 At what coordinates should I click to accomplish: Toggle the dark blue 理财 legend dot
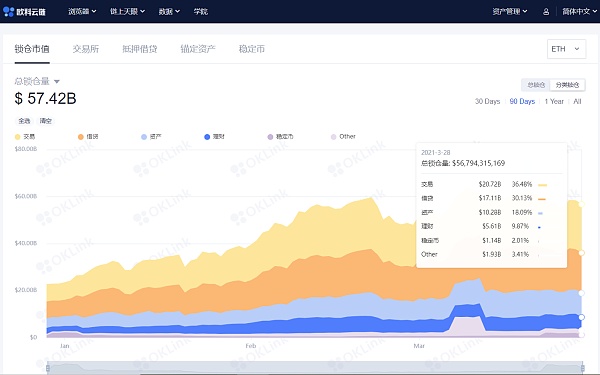(x=207, y=137)
